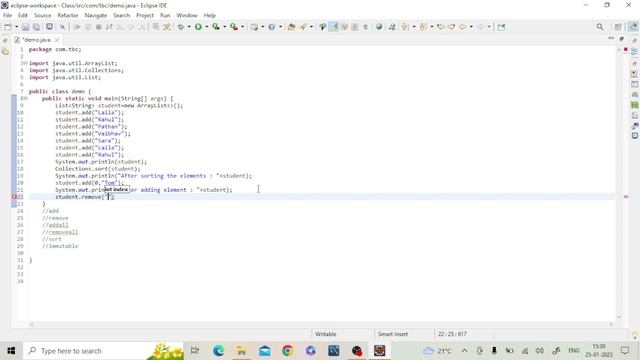Open Microsoft Edge from the taskbar
Viewport: 640px width, 360px height.
(x=218, y=351)
